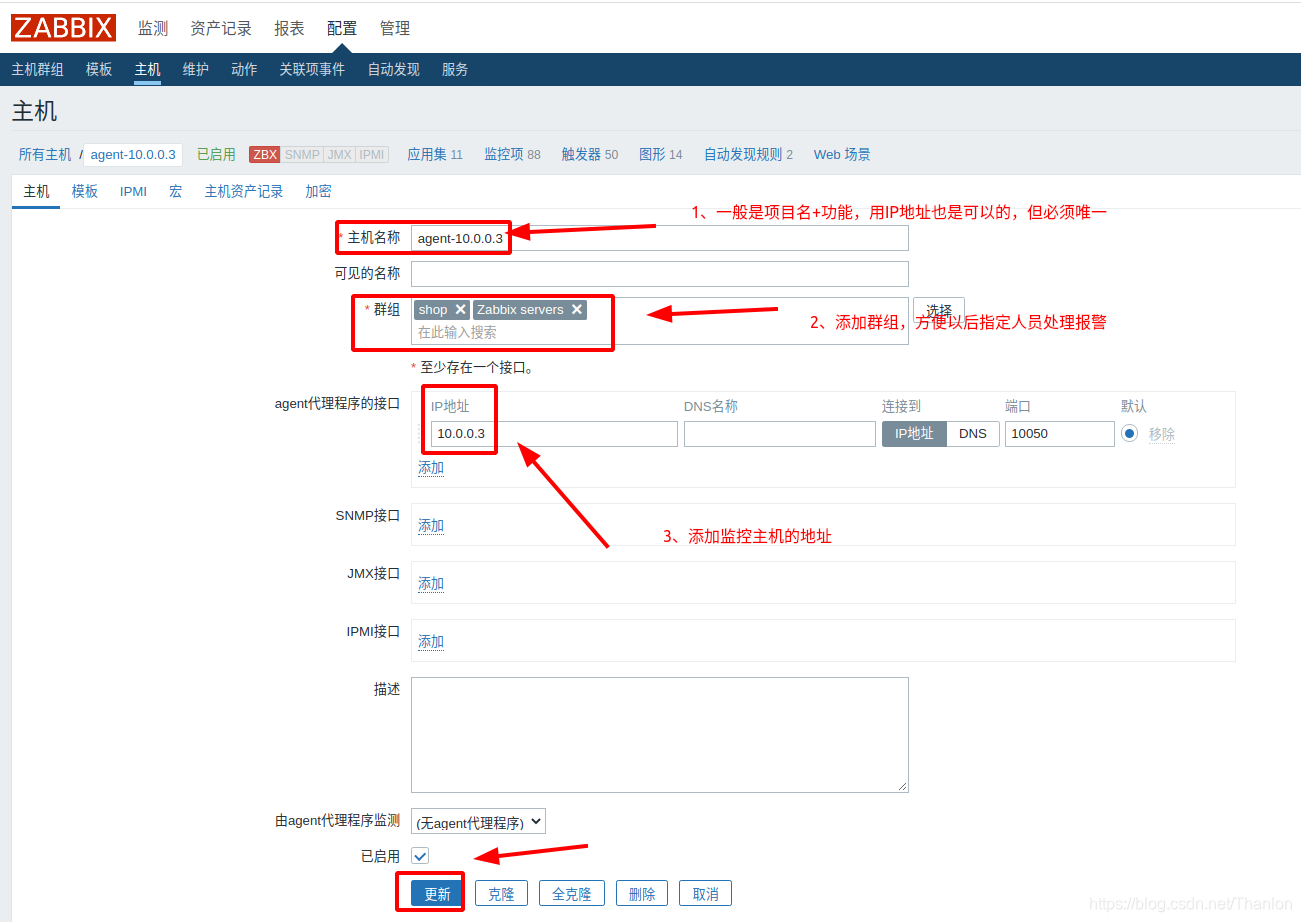
Task: Go to 服务 submenu
Action: point(455,69)
